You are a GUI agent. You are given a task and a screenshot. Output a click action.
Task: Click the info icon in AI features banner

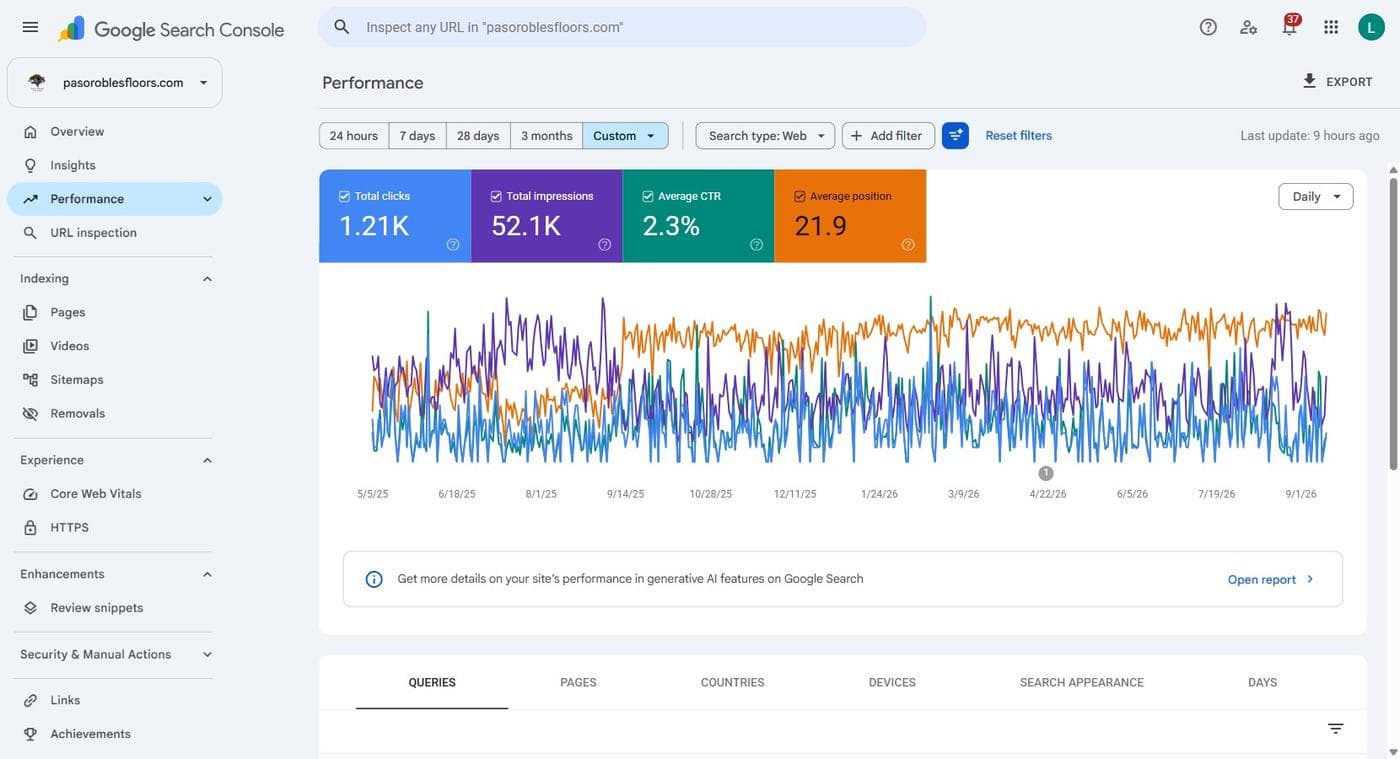pyautogui.click(x=374, y=579)
